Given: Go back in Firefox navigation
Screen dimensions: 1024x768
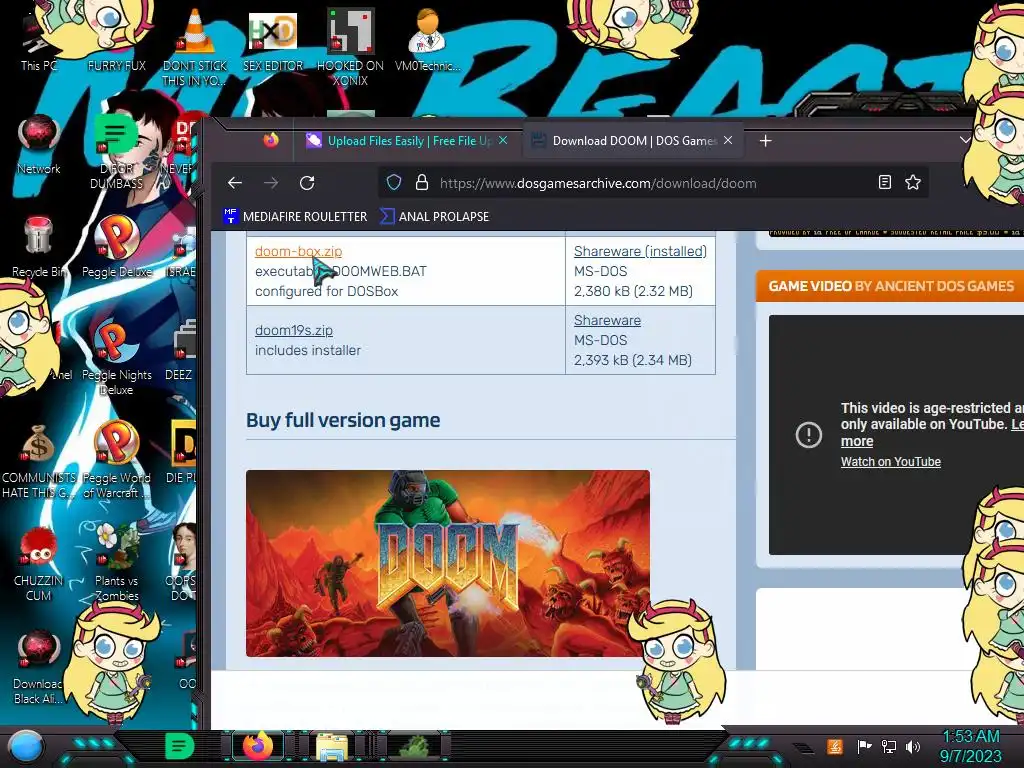Looking at the screenshot, I should (235, 183).
